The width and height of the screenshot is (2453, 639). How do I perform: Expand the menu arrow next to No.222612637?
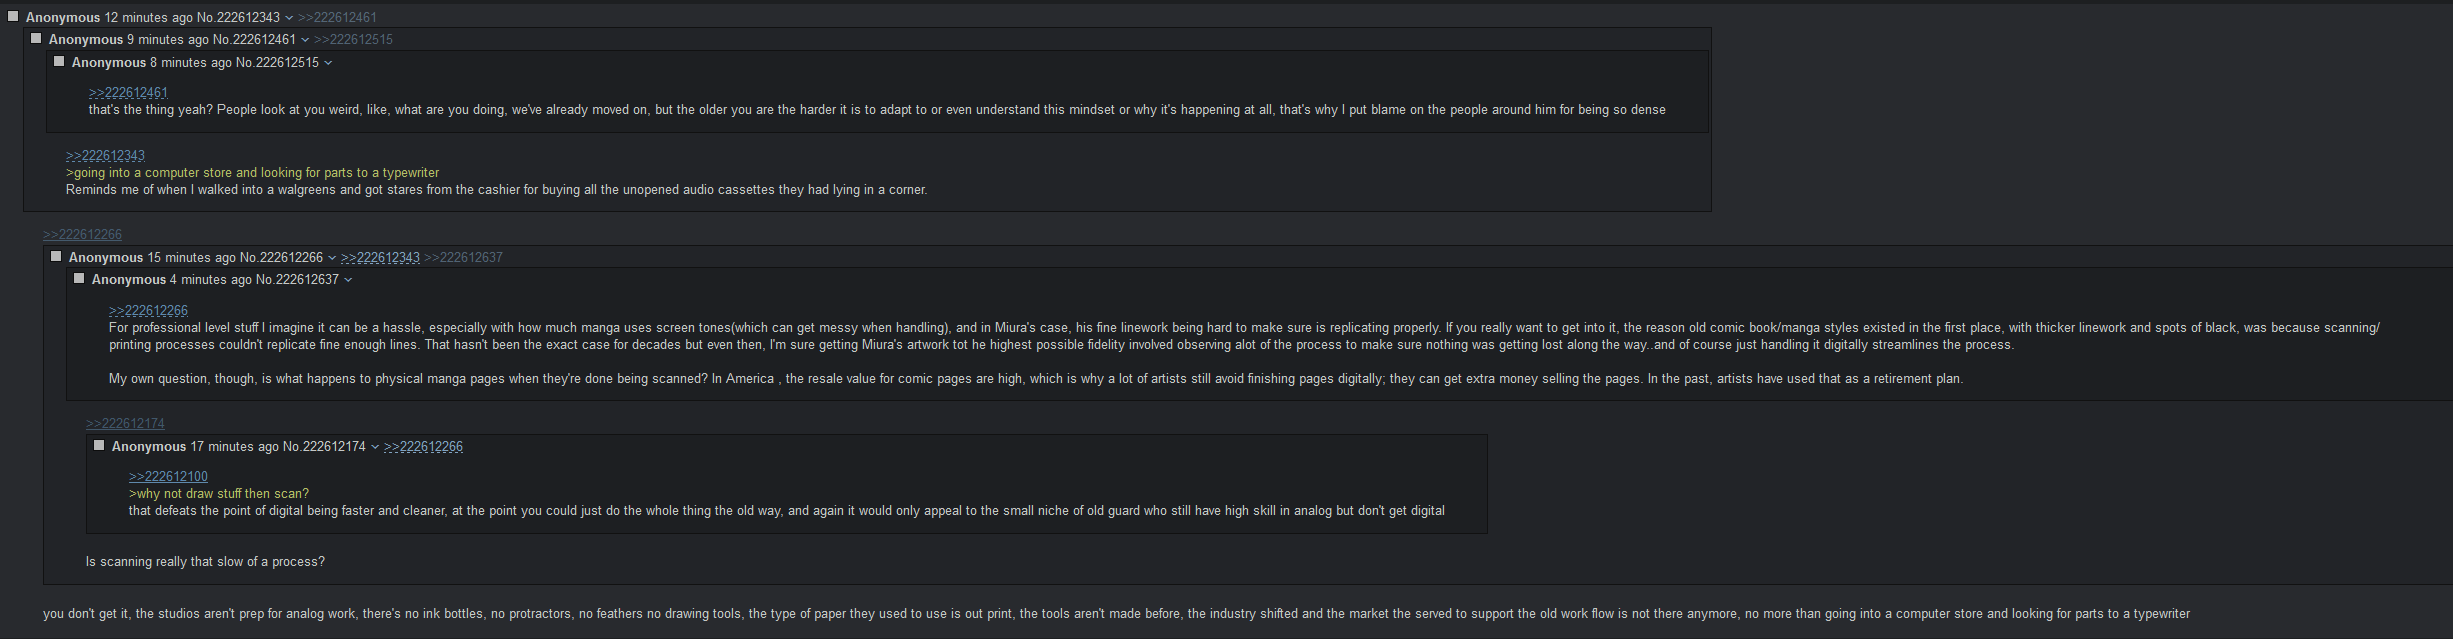point(348,280)
